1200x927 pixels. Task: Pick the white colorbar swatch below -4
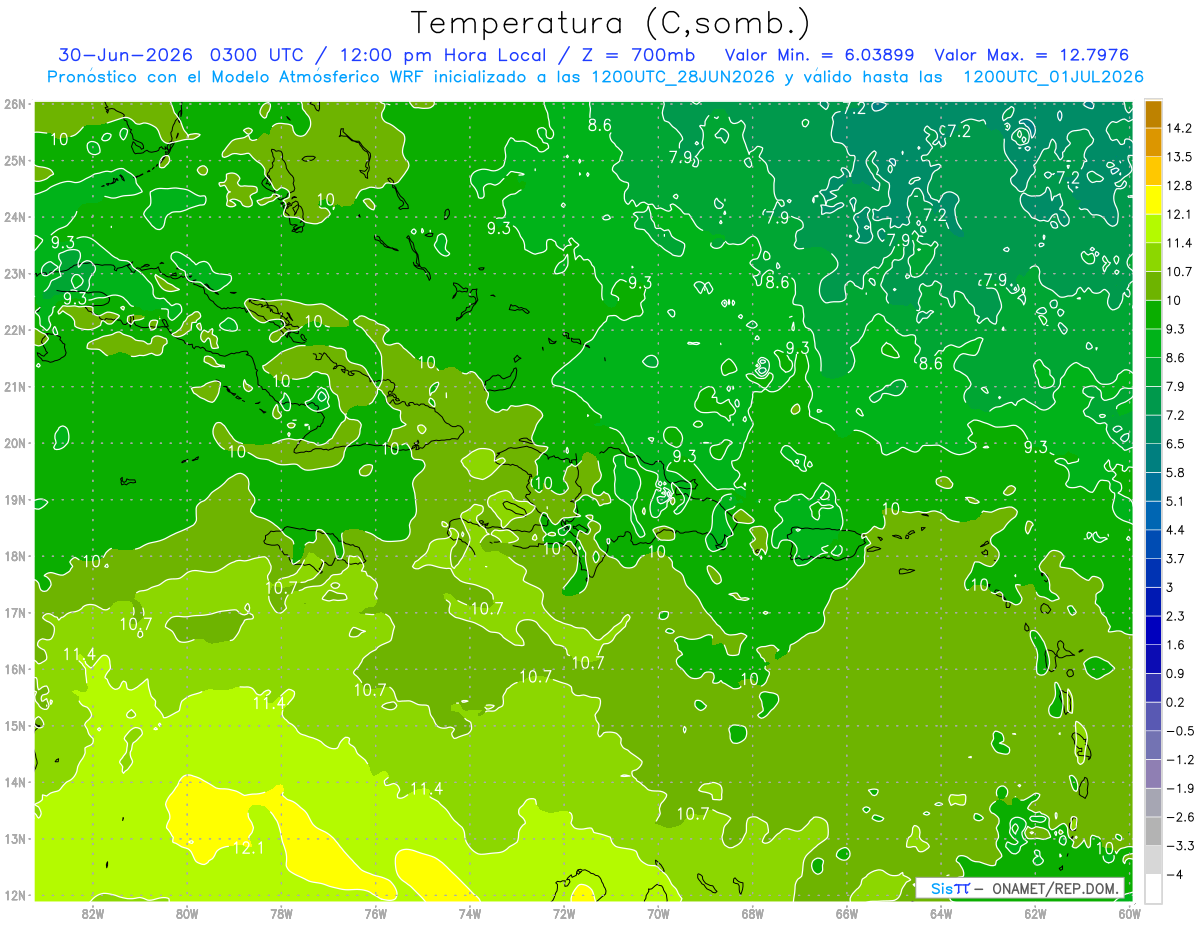click(1153, 888)
